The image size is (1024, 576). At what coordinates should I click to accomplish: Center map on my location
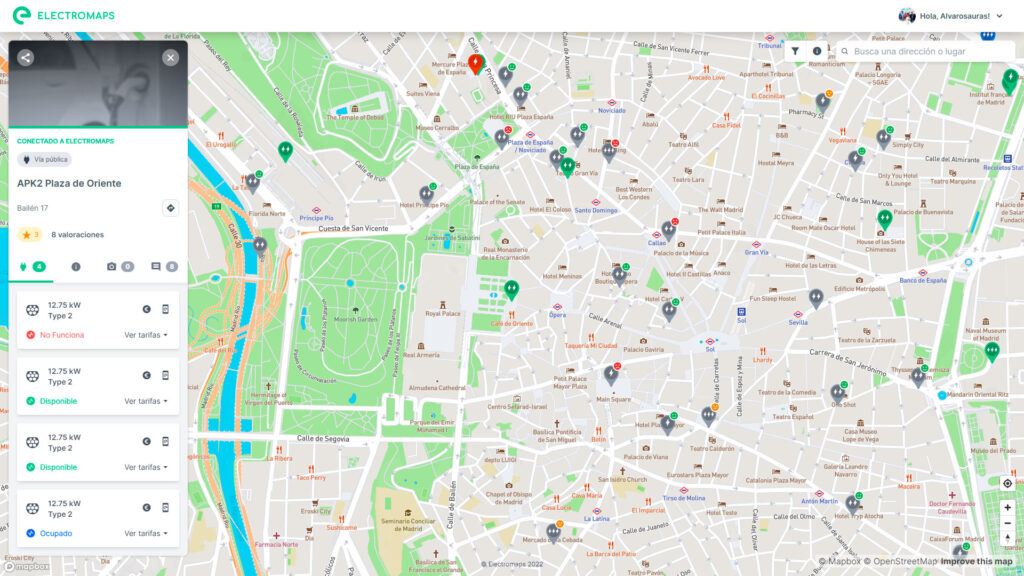(1007, 483)
